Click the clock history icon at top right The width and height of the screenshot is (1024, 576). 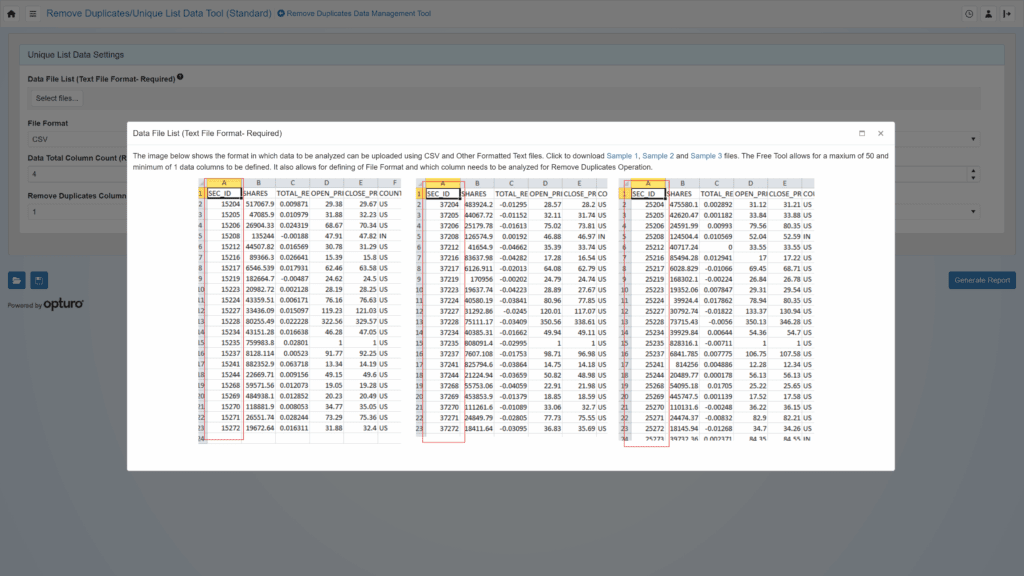(x=968, y=14)
